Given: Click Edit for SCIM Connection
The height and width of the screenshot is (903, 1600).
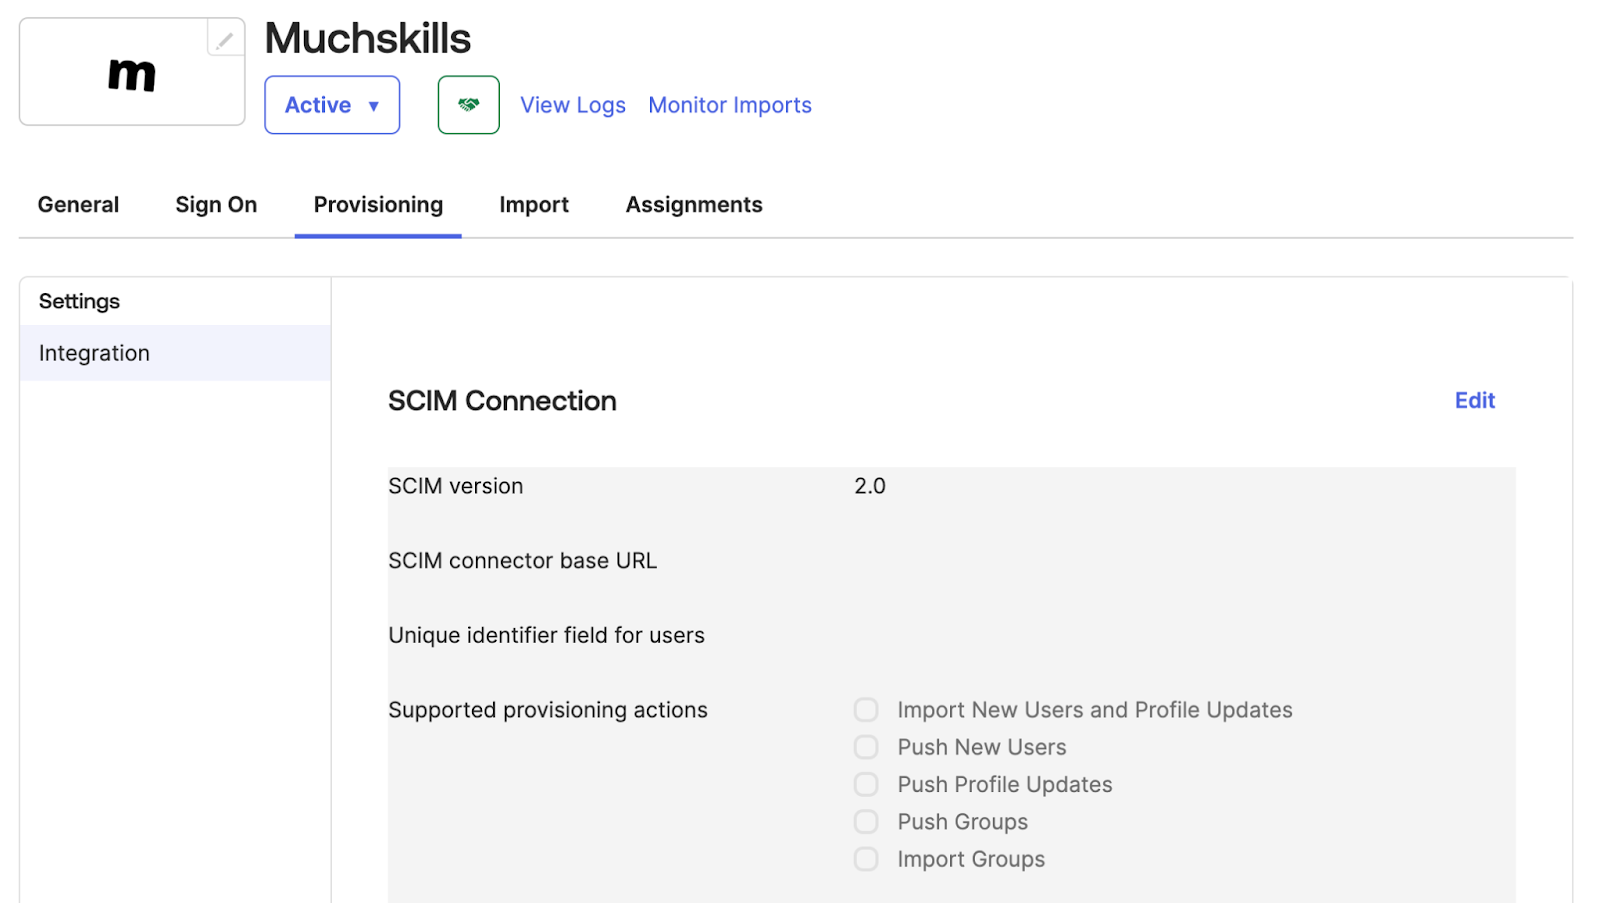Looking at the screenshot, I should point(1474,401).
